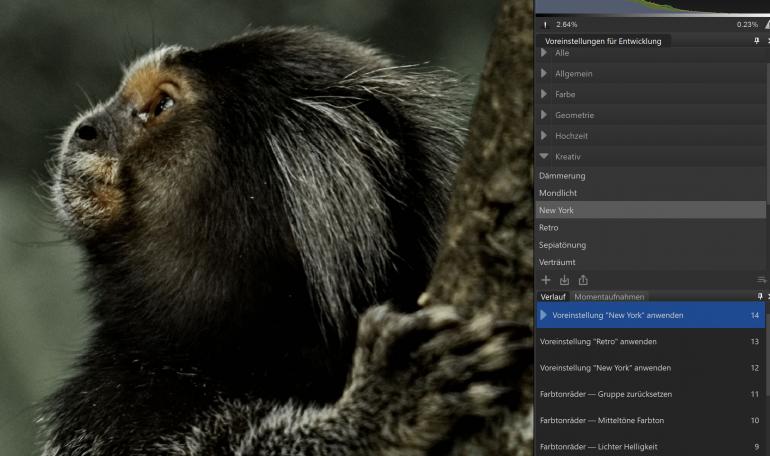Go back to history step 12 New York anwenden
770x456 pixels.
click(x=651, y=368)
